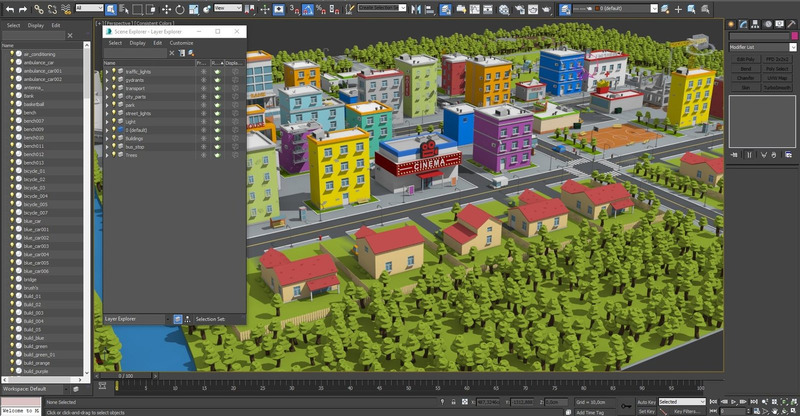The height and width of the screenshot is (416, 800).
Task: Toggle renderable teapot for city_parts layer
Action: (x=217, y=96)
